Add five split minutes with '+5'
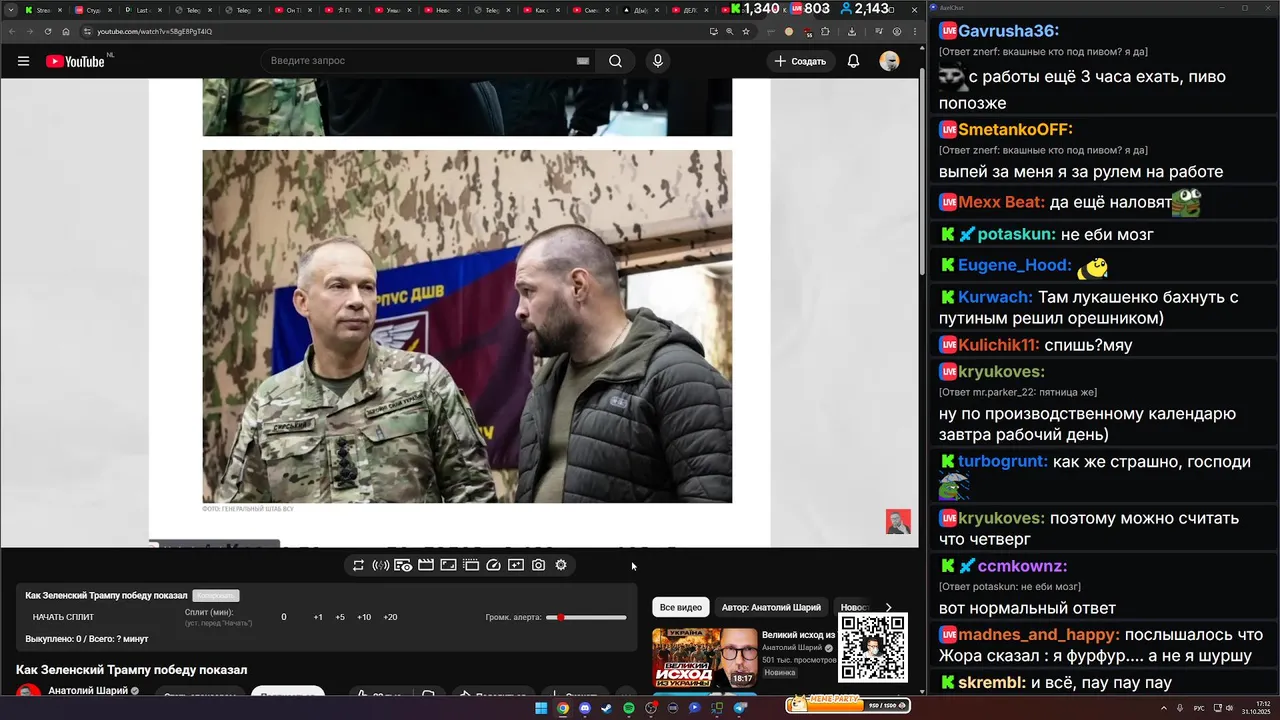This screenshot has width=1280, height=720. [x=340, y=617]
